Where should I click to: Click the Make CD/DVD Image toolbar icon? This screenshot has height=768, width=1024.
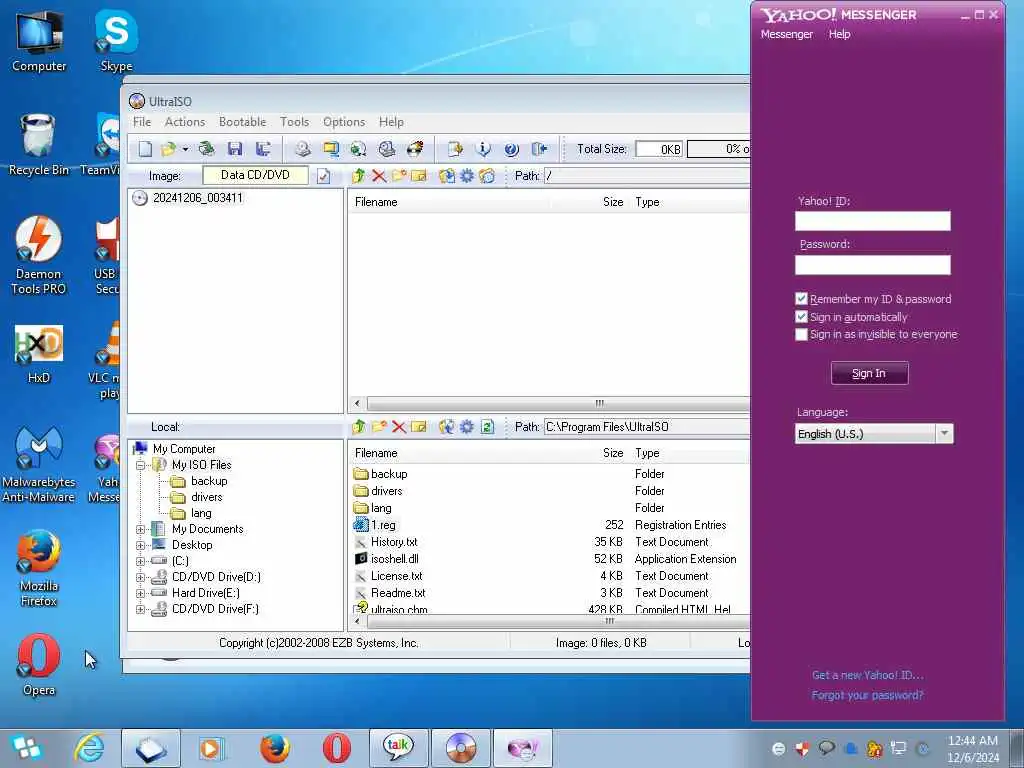pos(302,149)
